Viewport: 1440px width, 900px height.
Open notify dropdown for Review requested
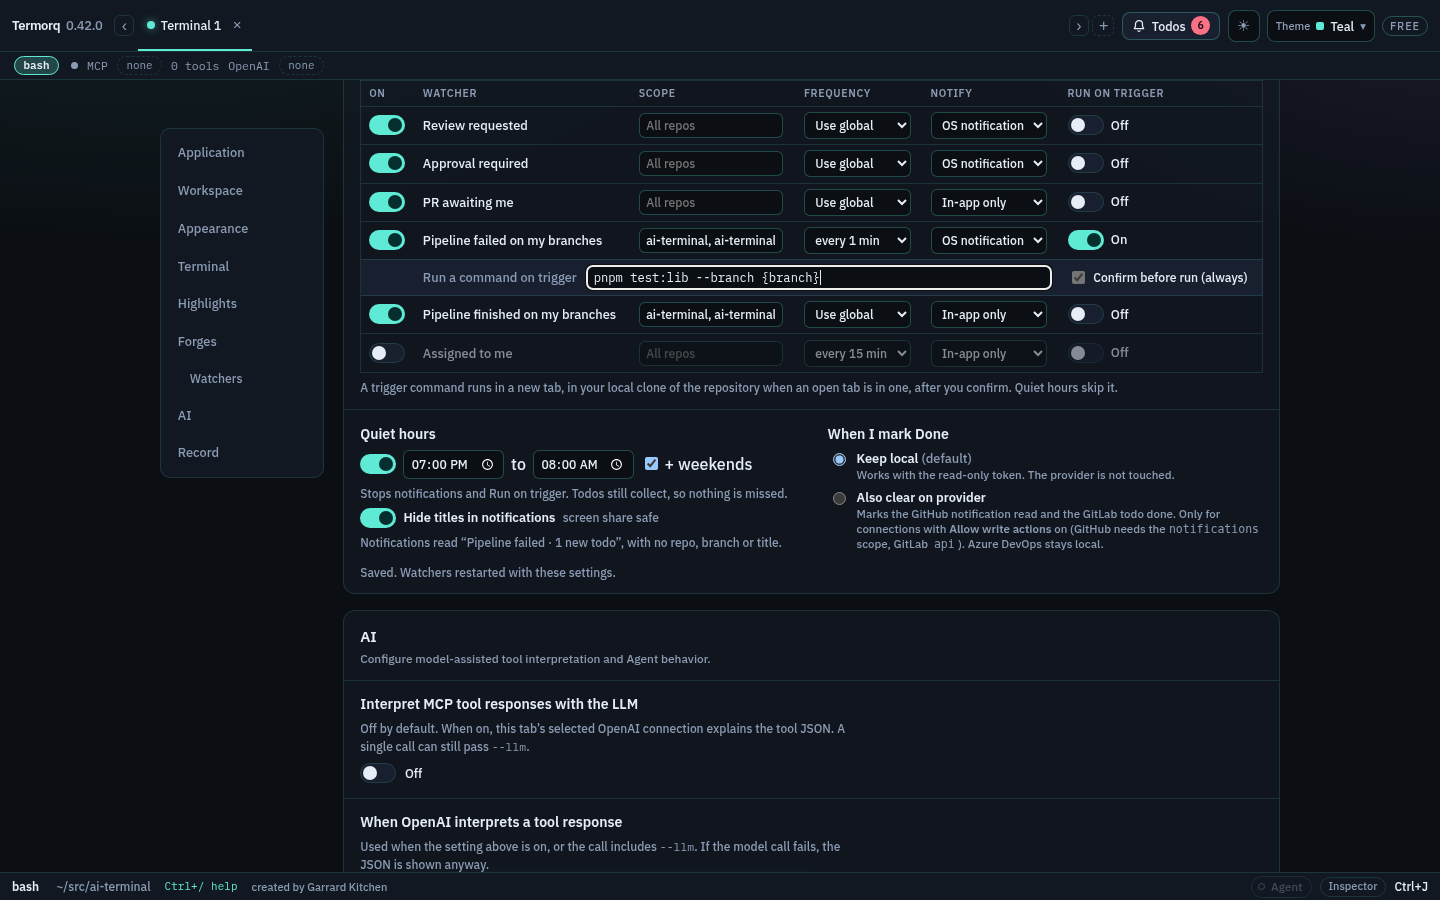(988, 125)
